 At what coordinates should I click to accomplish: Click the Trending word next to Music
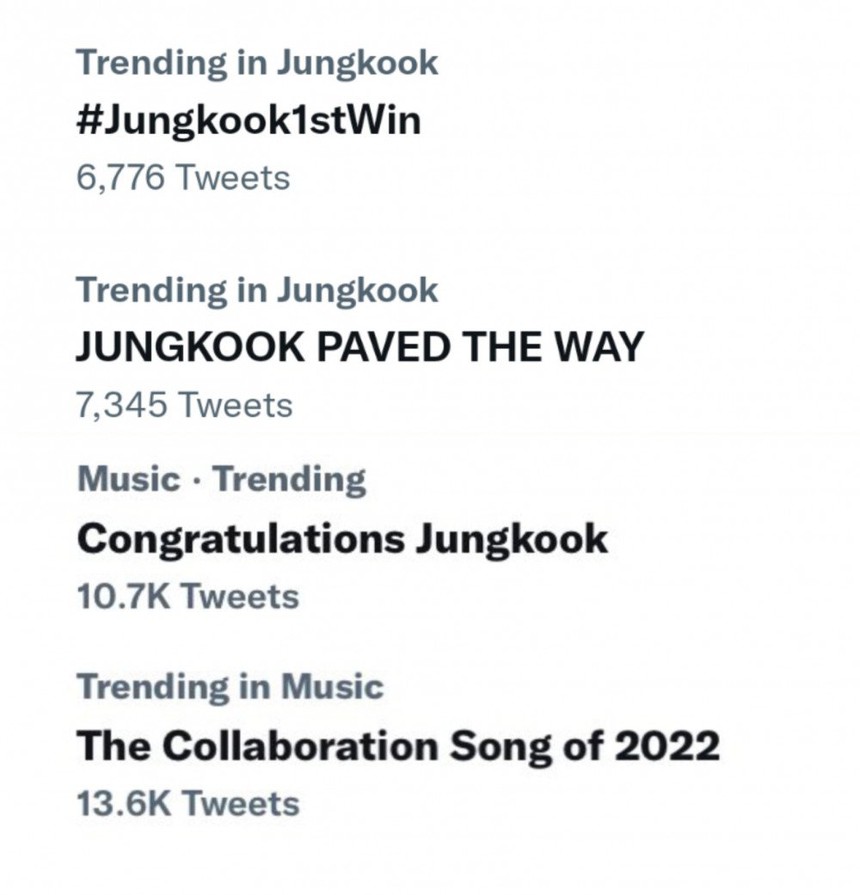tap(289, 478)
